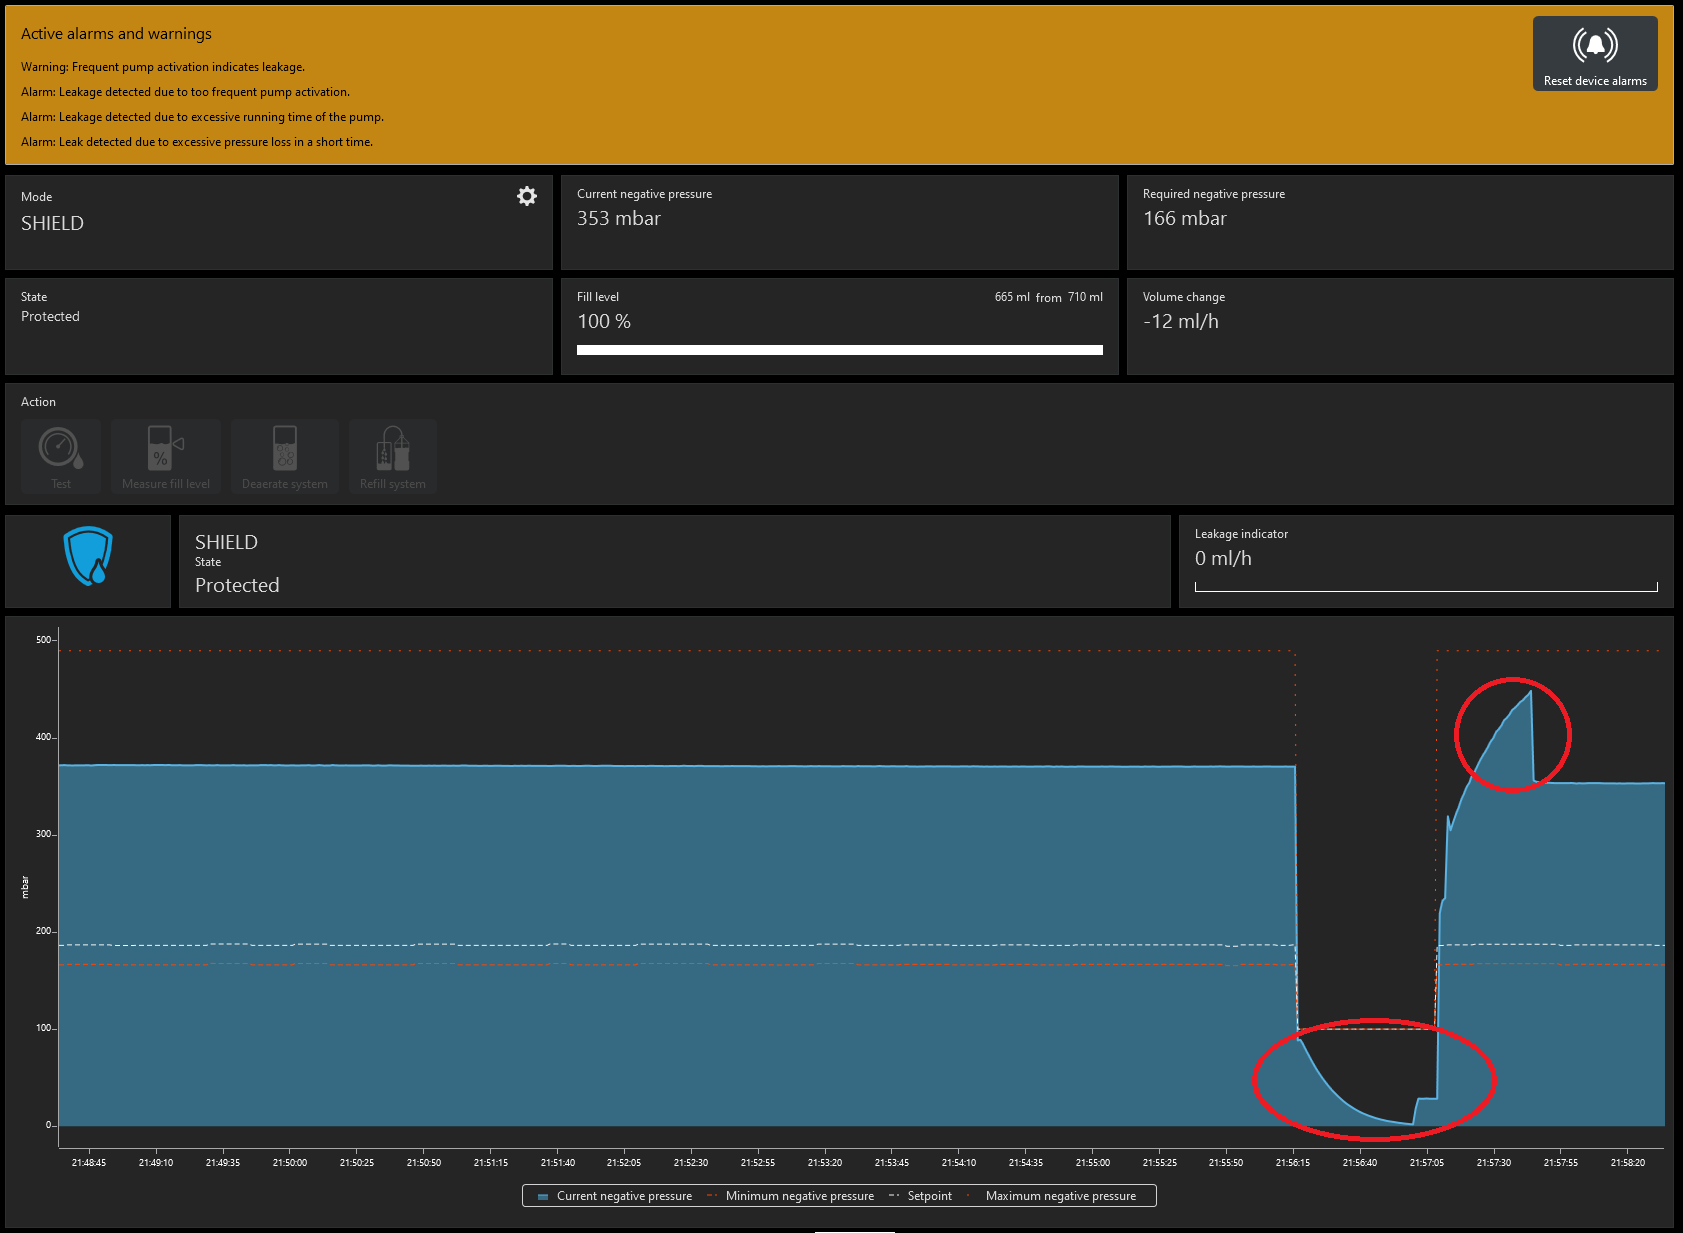Start the pressure Test action
Image resolution: width=1683 pixels, height=1233 pixels.
(61, 456)
